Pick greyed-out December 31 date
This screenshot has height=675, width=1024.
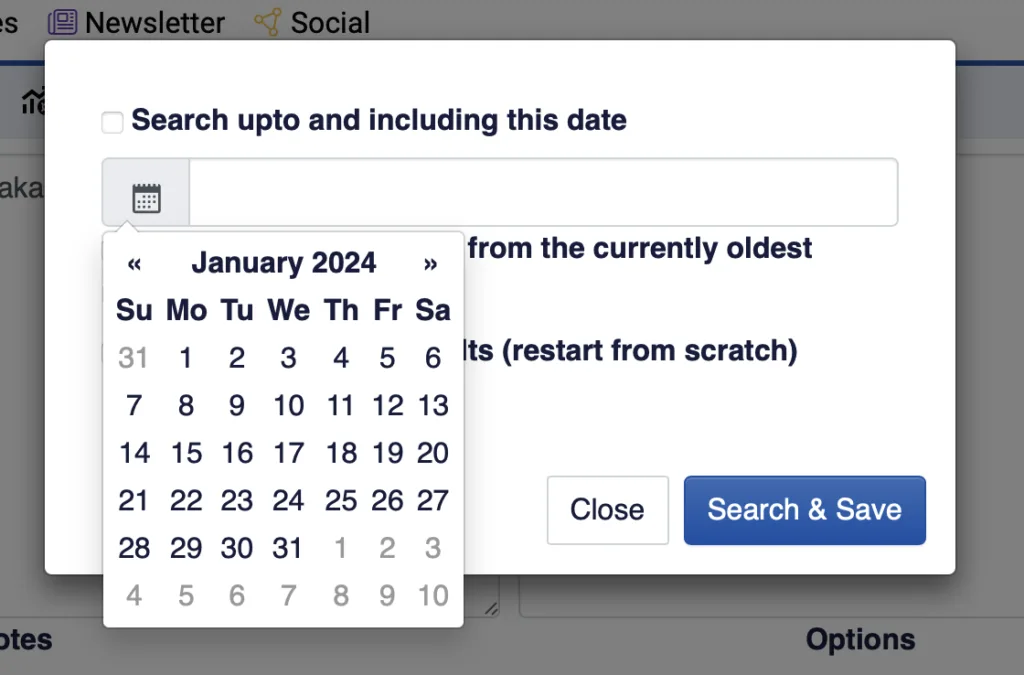(x=133, y=358)
